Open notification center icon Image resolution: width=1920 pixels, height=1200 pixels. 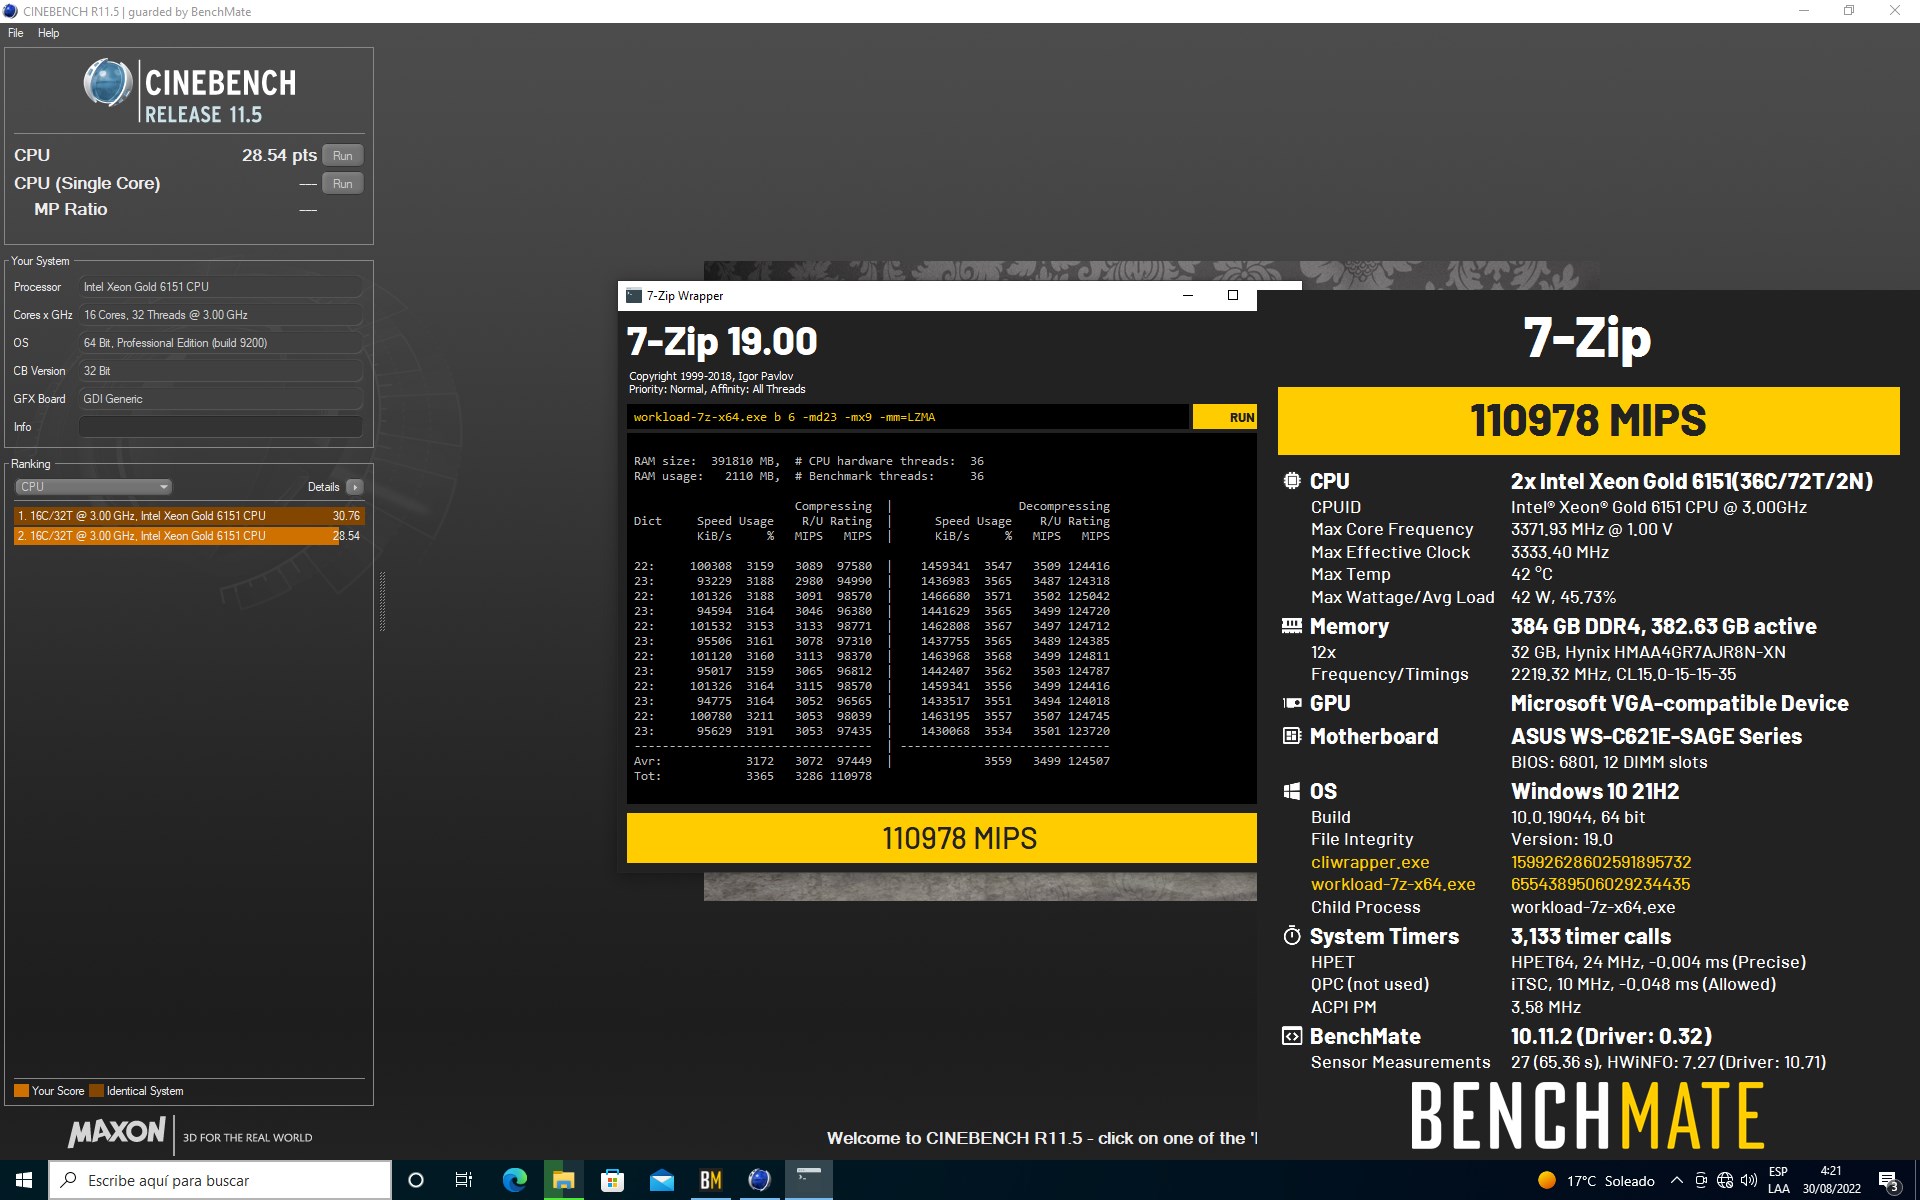click(x=1889, y=1181)
